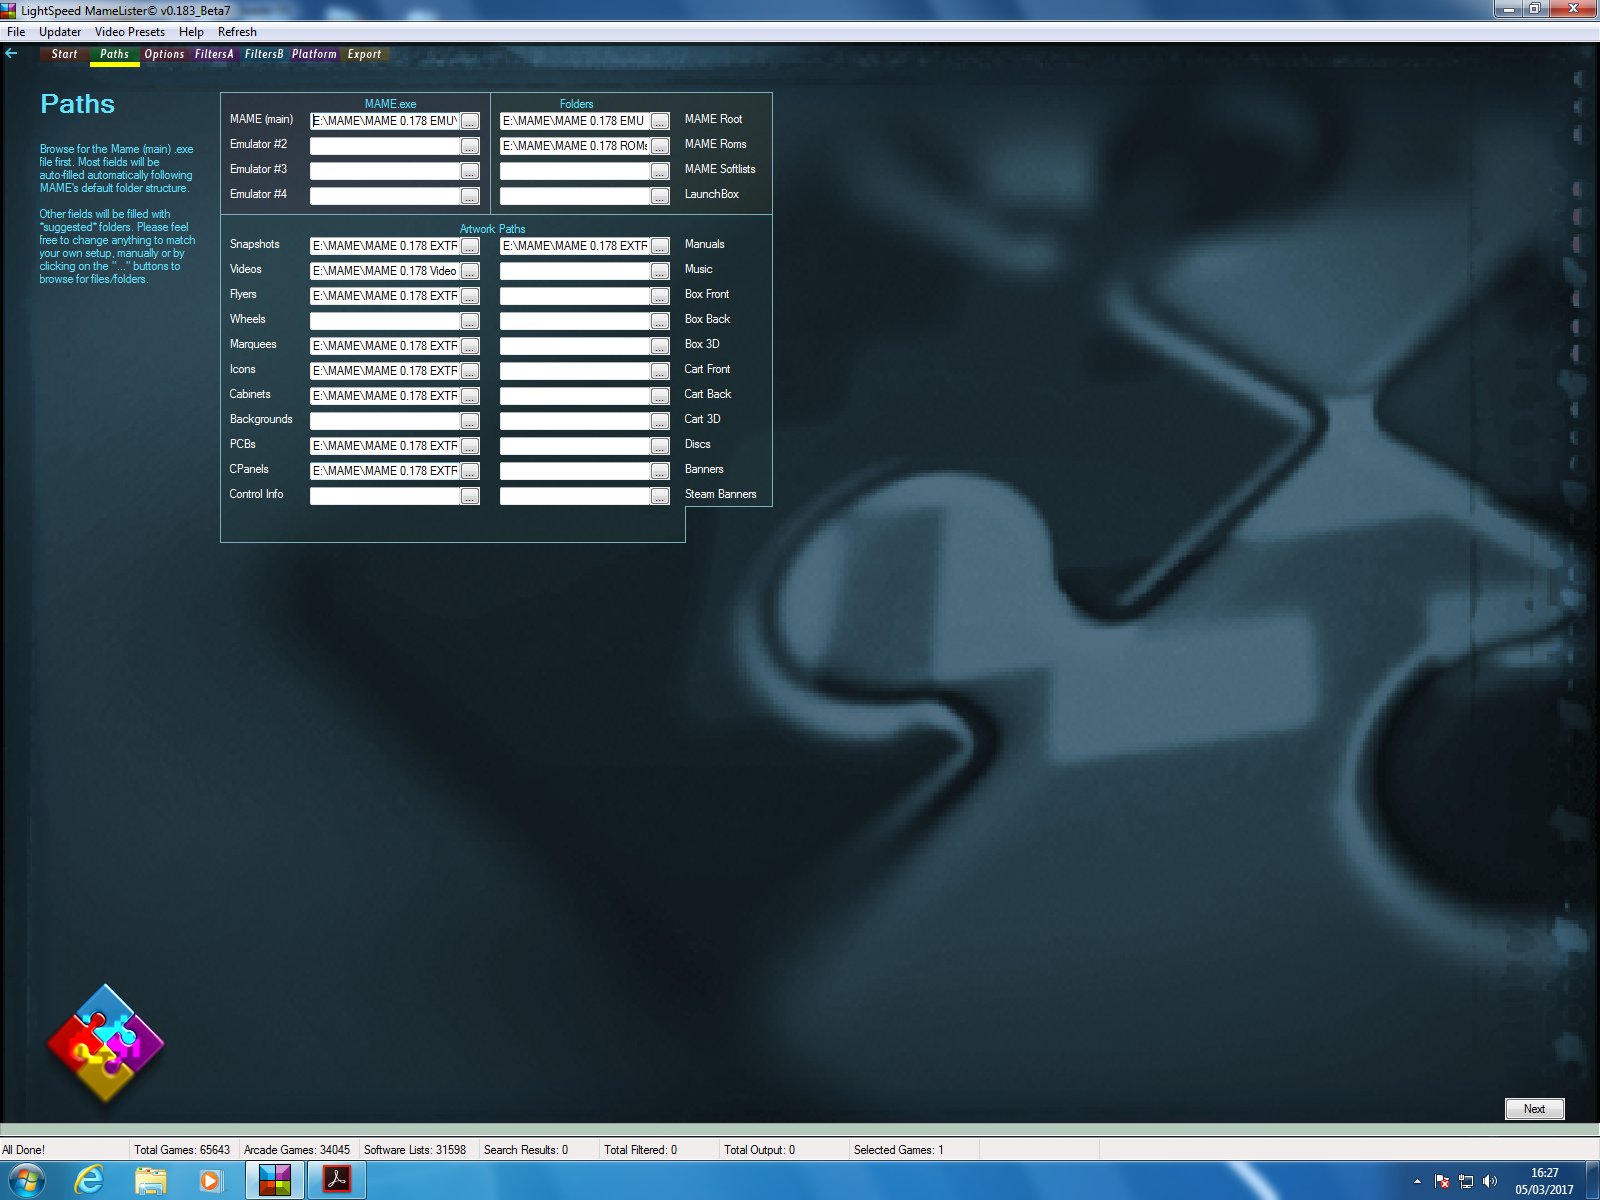Switch to the FiltersB tab
Image resolution: width=1600 pixels, height=1200 pixels.
coord(264,54)
